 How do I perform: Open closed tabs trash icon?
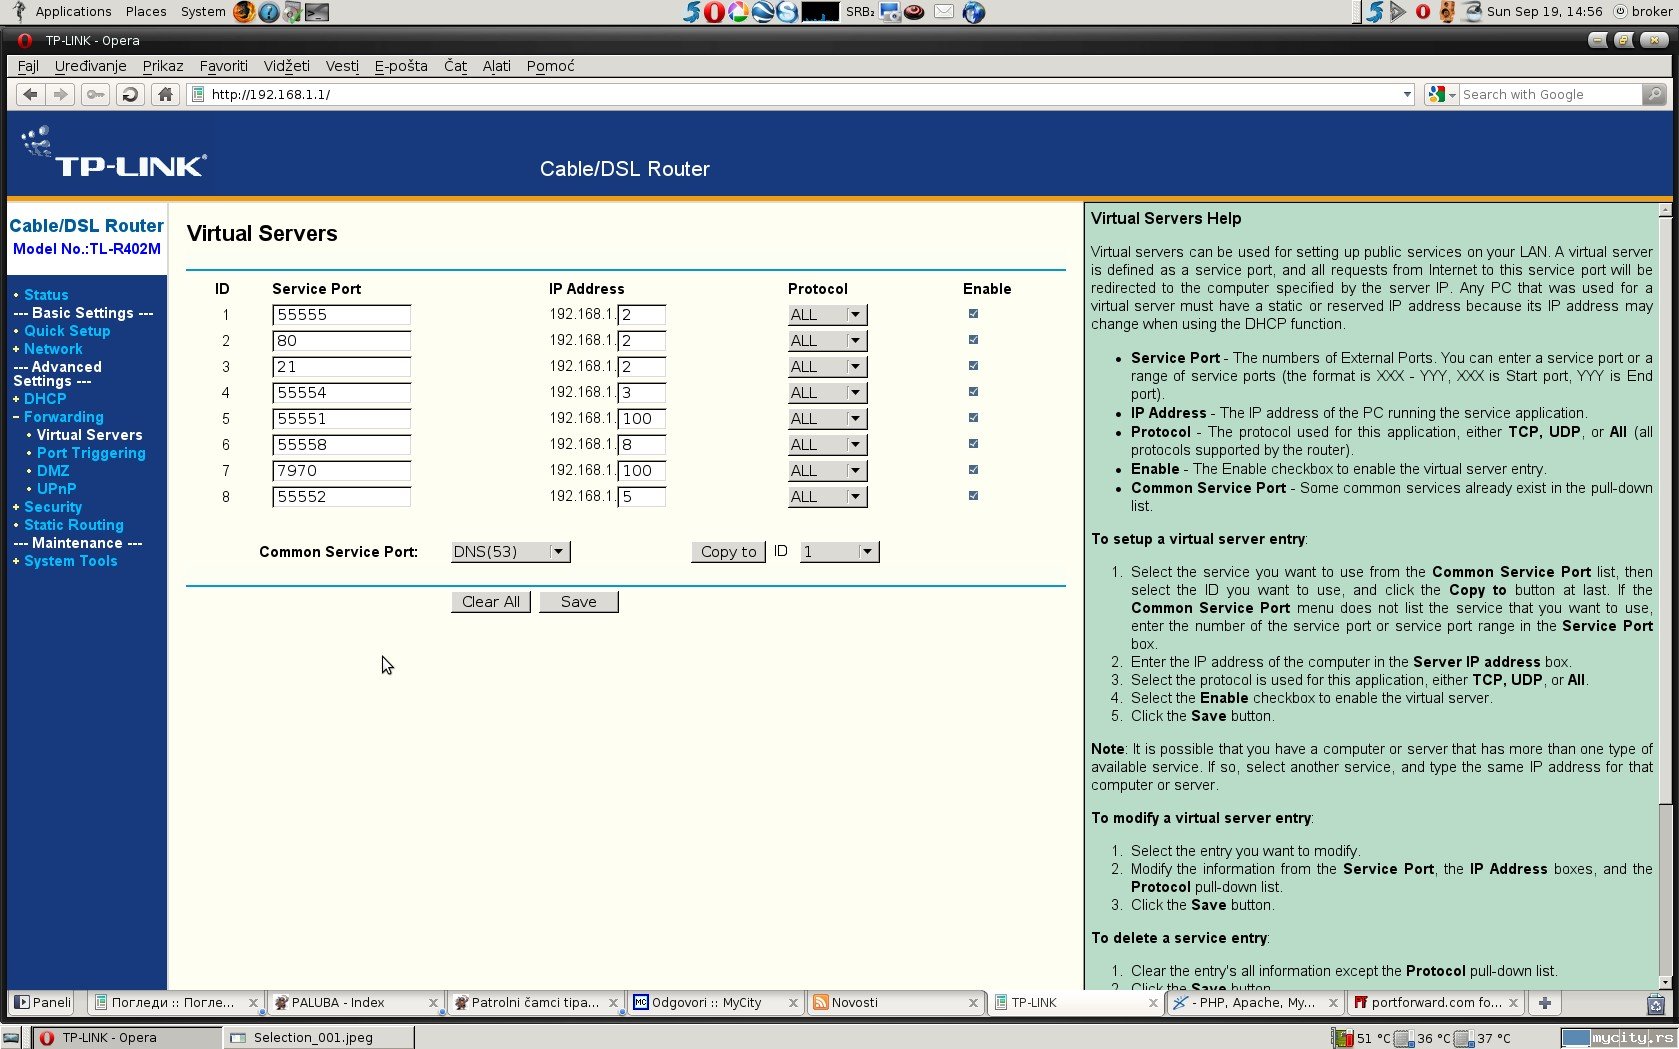[1656, 1003]
